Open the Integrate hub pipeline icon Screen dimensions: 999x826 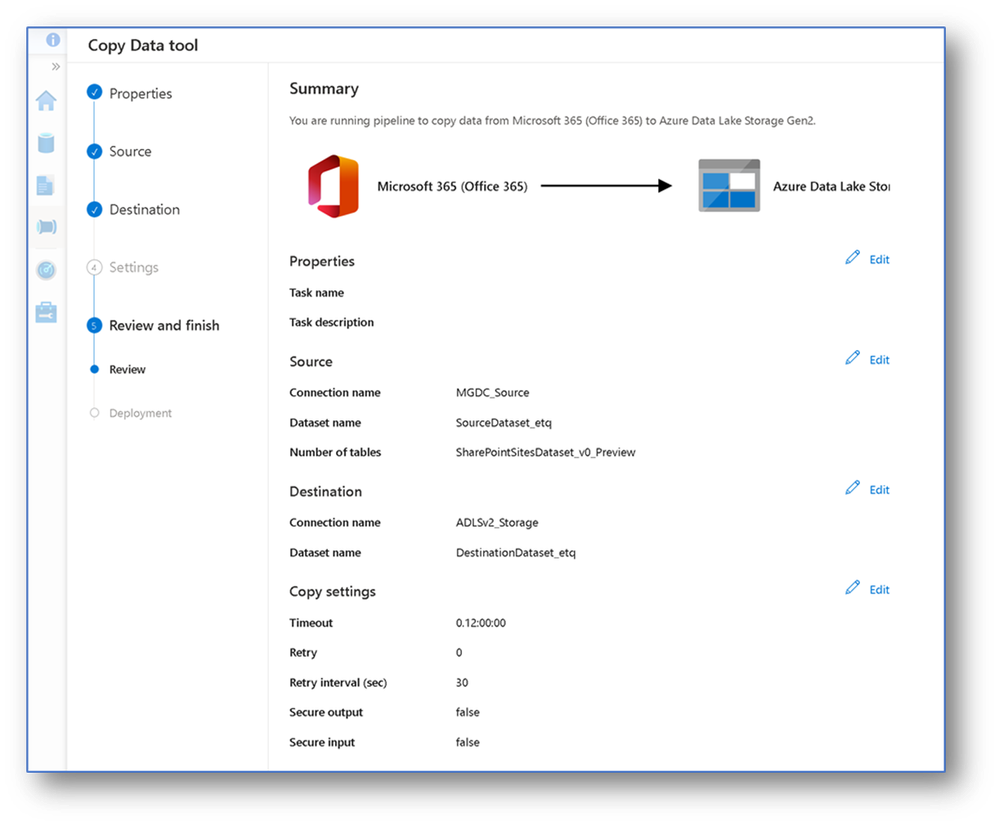tap(47, 227)
